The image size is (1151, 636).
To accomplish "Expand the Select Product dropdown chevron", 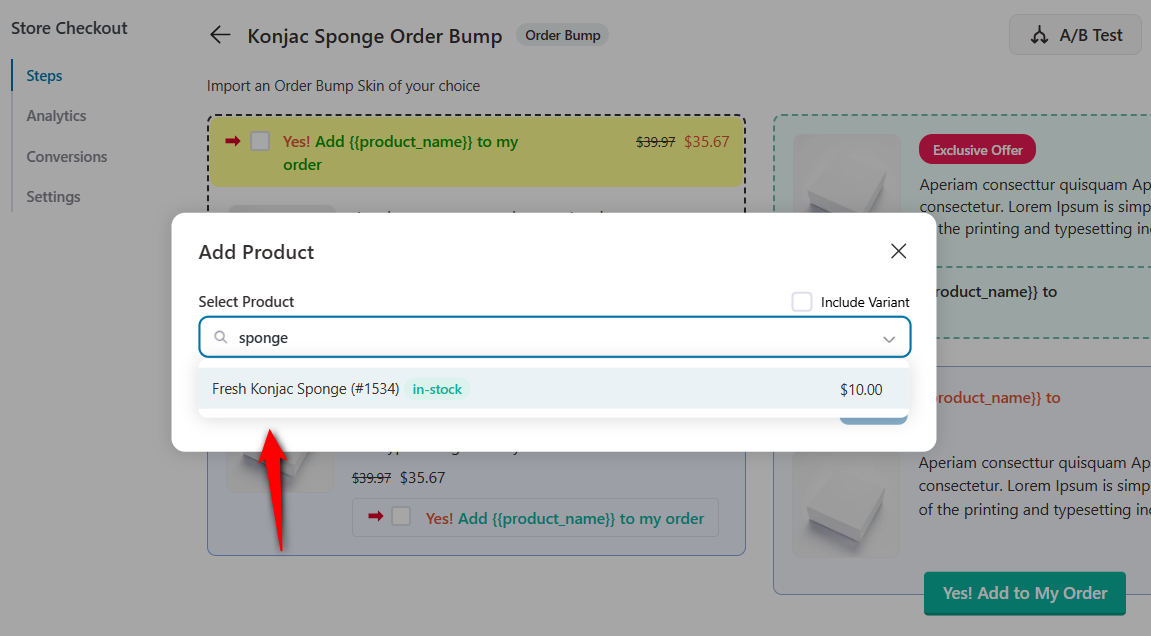I will point(888,338).
